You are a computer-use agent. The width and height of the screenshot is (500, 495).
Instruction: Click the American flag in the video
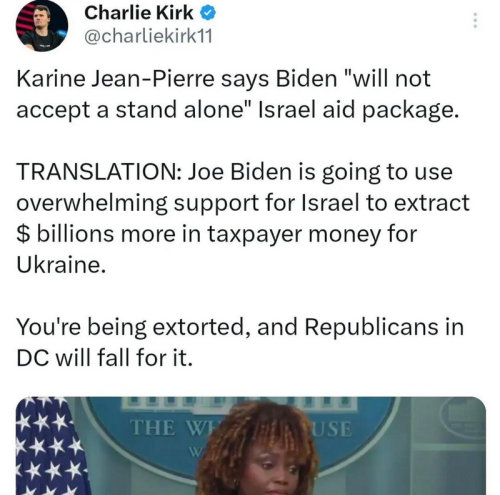click(50, 446)
